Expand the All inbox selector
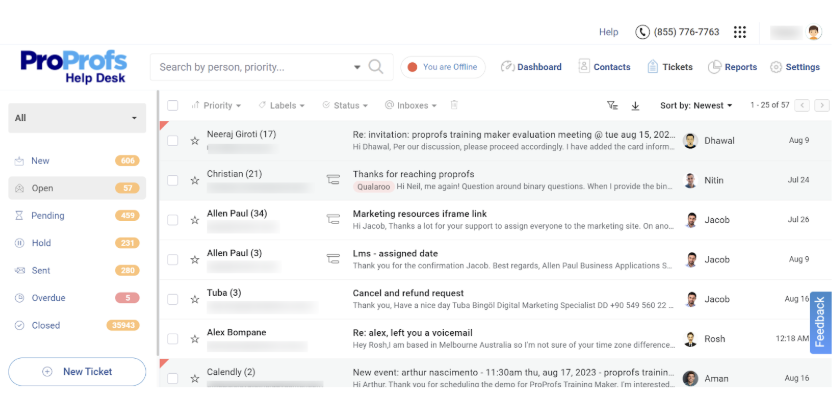 [x=77, y=118]
